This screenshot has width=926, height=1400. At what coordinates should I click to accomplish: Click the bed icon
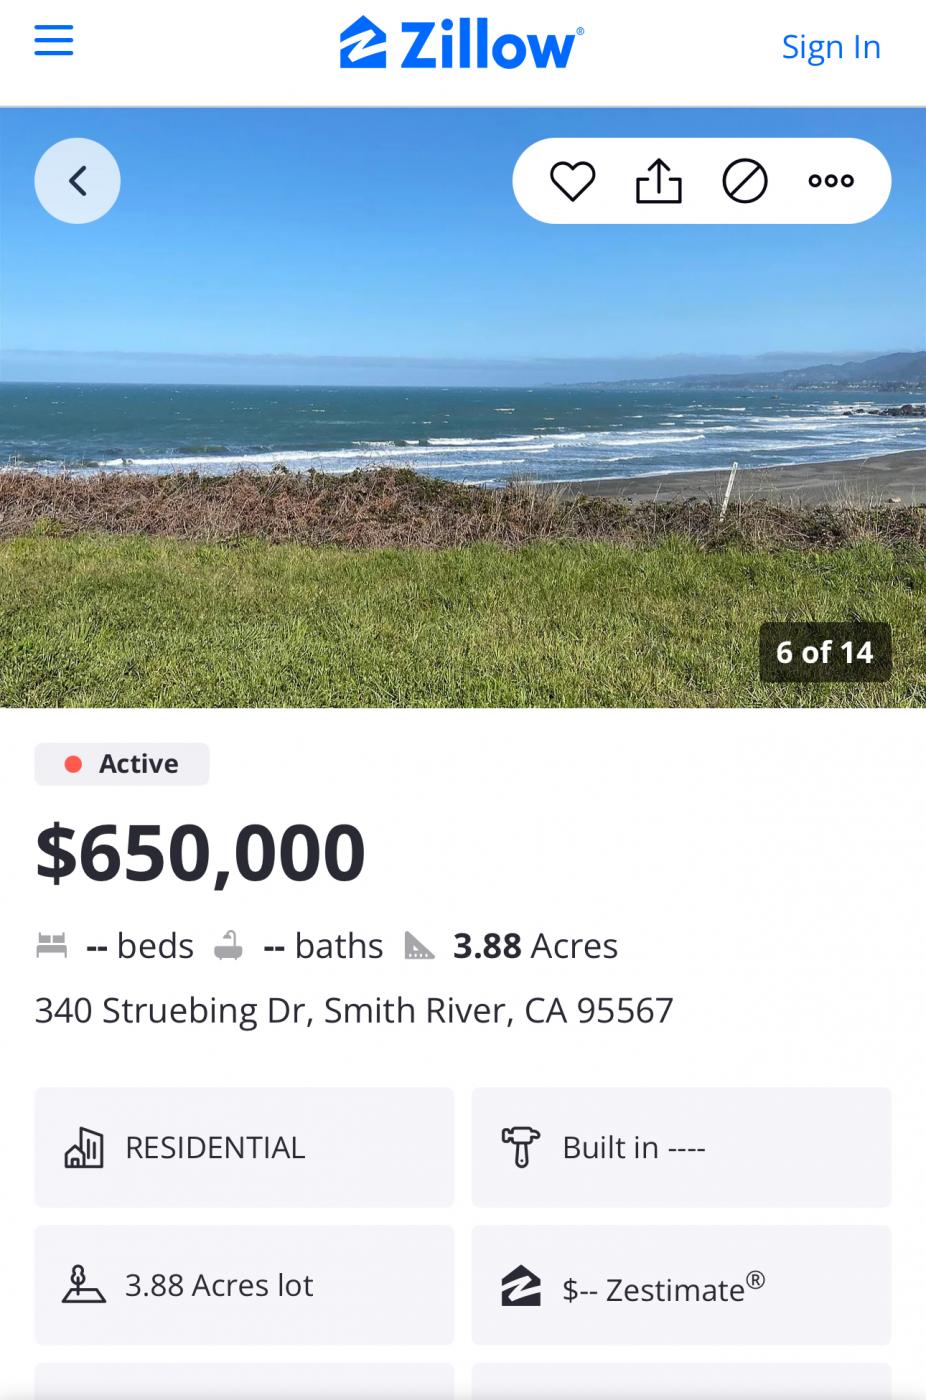[x=51, y=945]
